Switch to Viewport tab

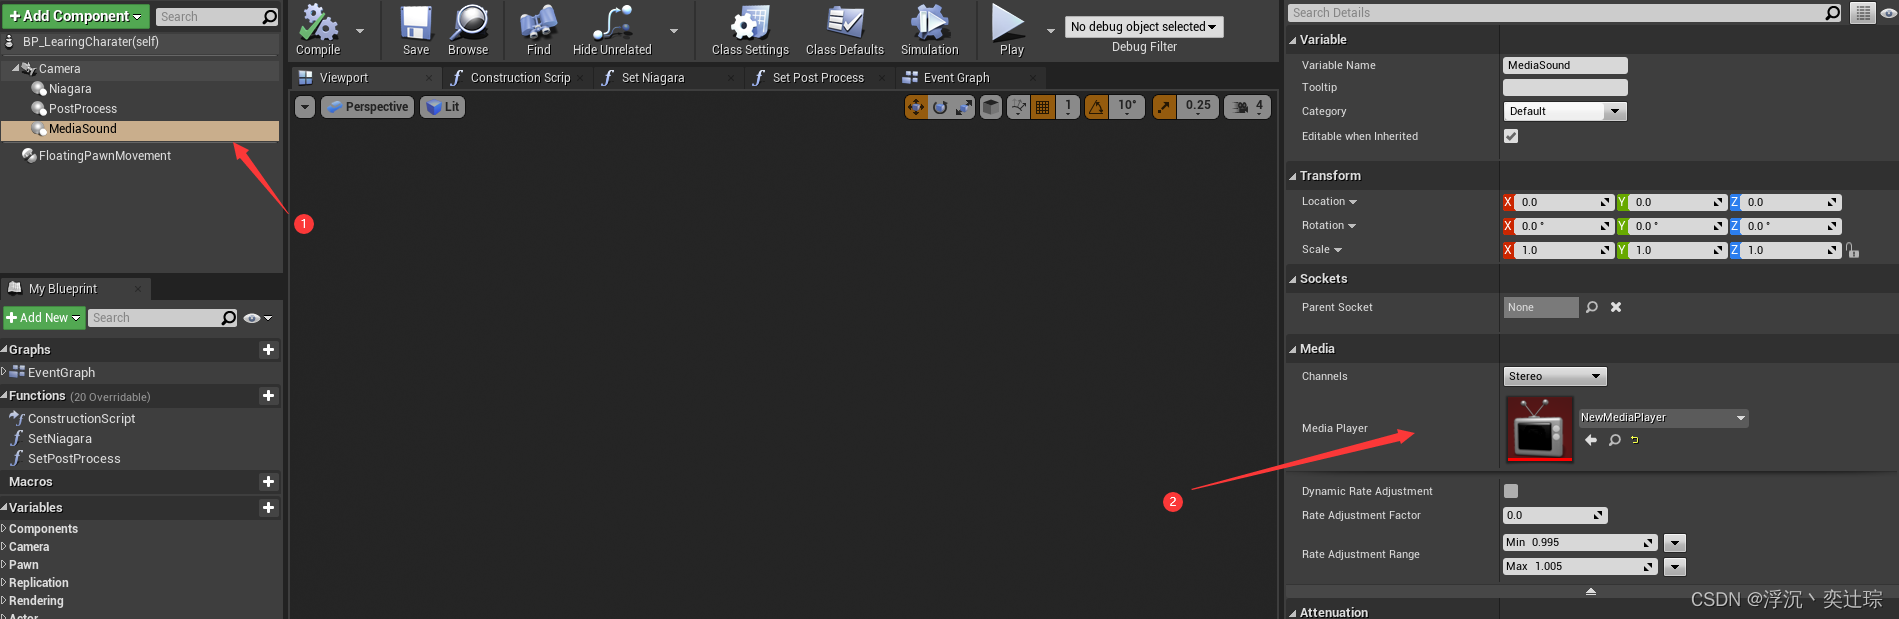coord(364,77)
